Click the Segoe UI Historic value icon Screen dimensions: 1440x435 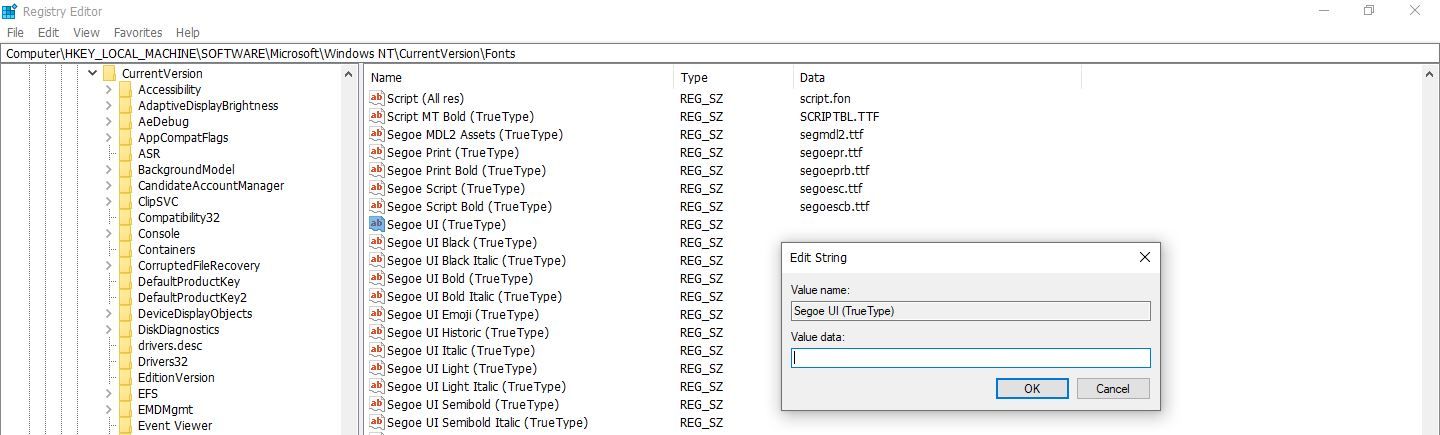tap(377, 332)
